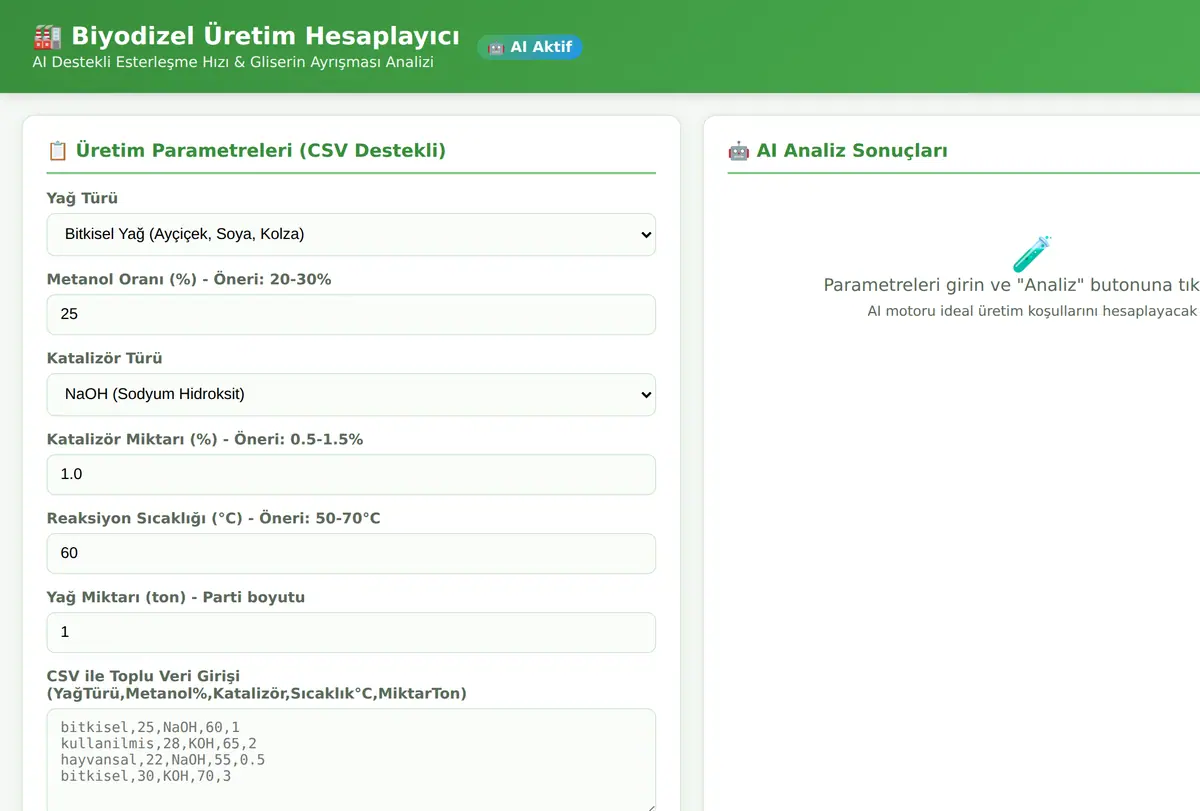The height and width of the screenshot is (811, 1200).
Task: Click the CSV line 'hayvansal,22,NaOH,55,0.5'
Action: 162,759
